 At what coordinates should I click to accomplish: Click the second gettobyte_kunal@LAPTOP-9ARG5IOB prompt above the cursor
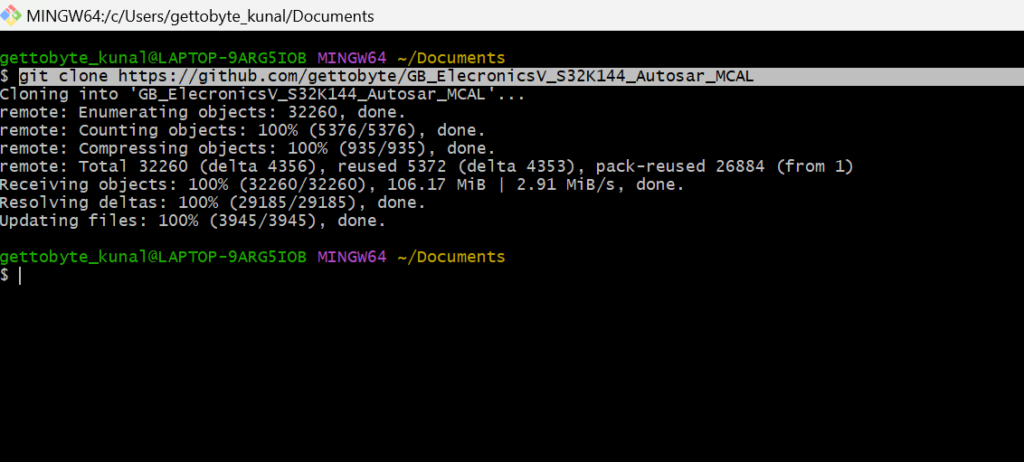(x=253, y=257)
